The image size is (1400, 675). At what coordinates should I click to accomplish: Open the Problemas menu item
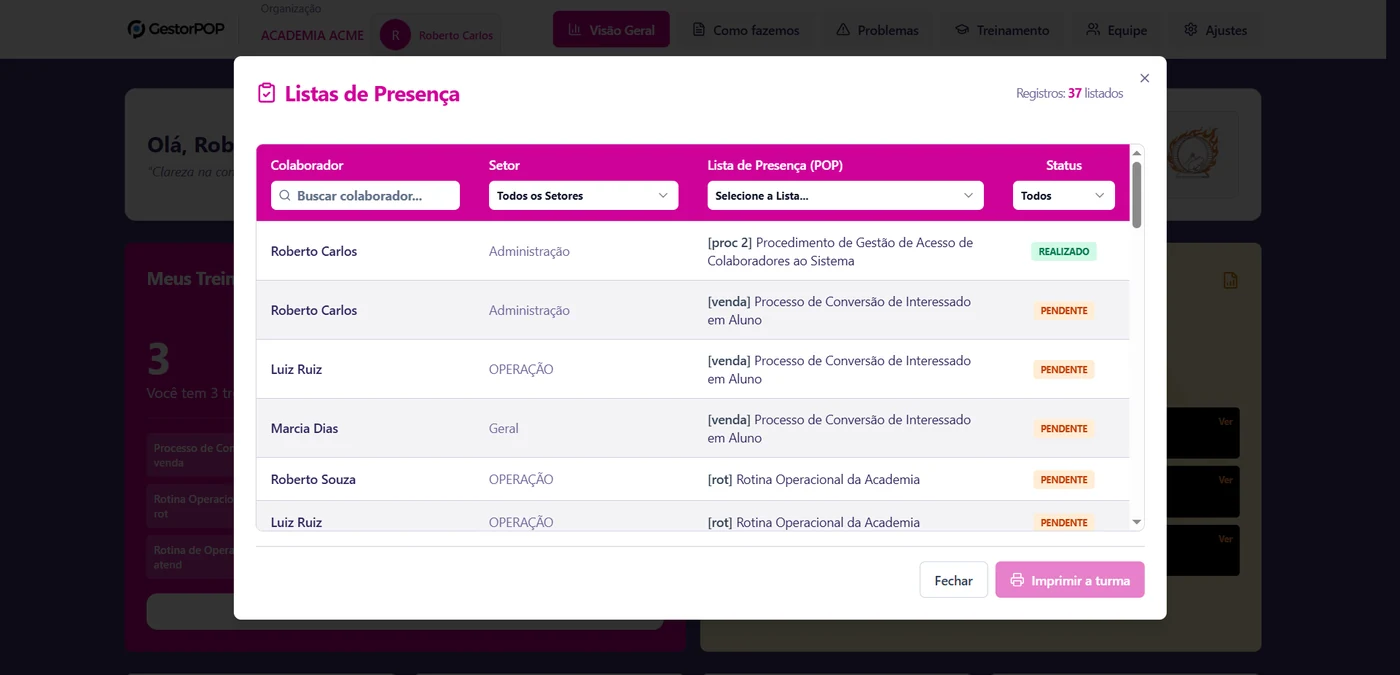[876, 30]
